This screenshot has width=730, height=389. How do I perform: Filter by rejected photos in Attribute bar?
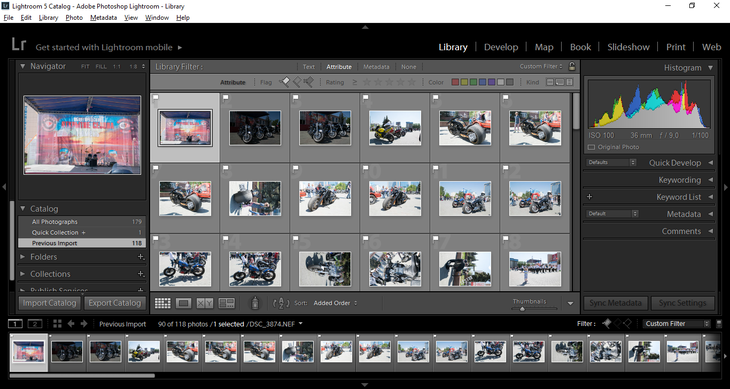click(308, 82)
